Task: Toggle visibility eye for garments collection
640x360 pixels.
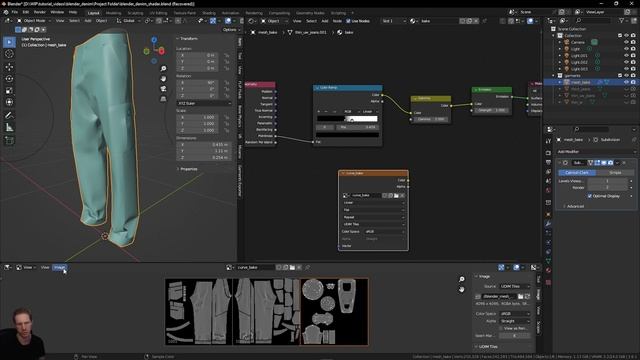Action: pos(626,76)
